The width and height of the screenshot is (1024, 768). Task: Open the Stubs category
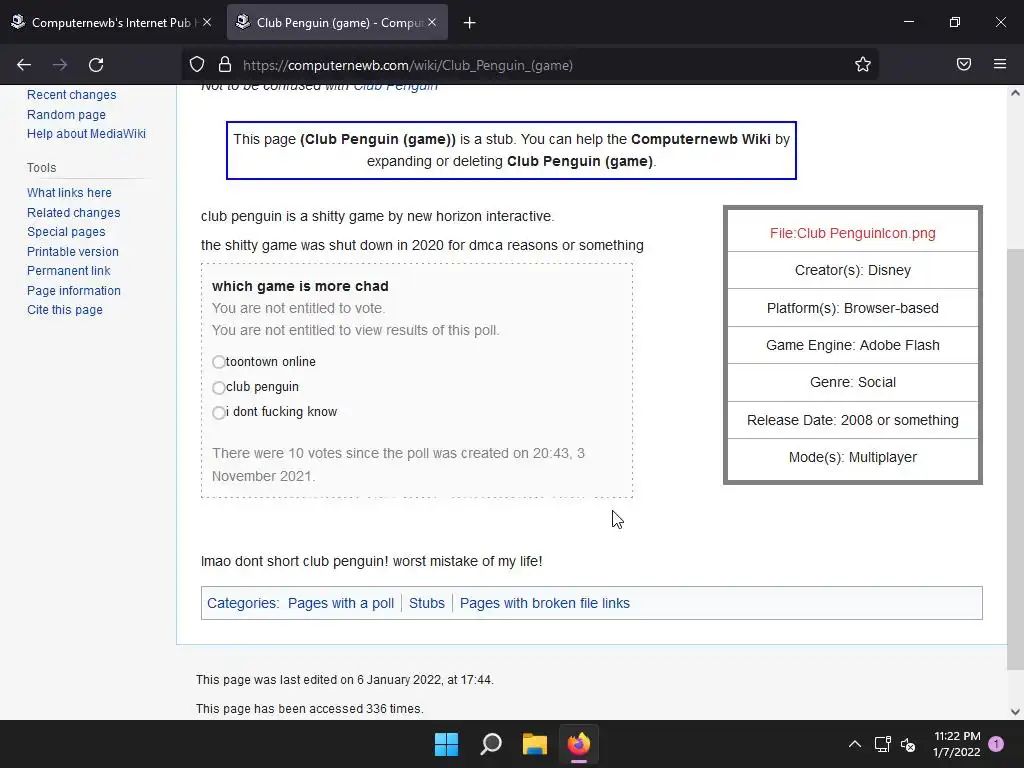pos(426,603)
